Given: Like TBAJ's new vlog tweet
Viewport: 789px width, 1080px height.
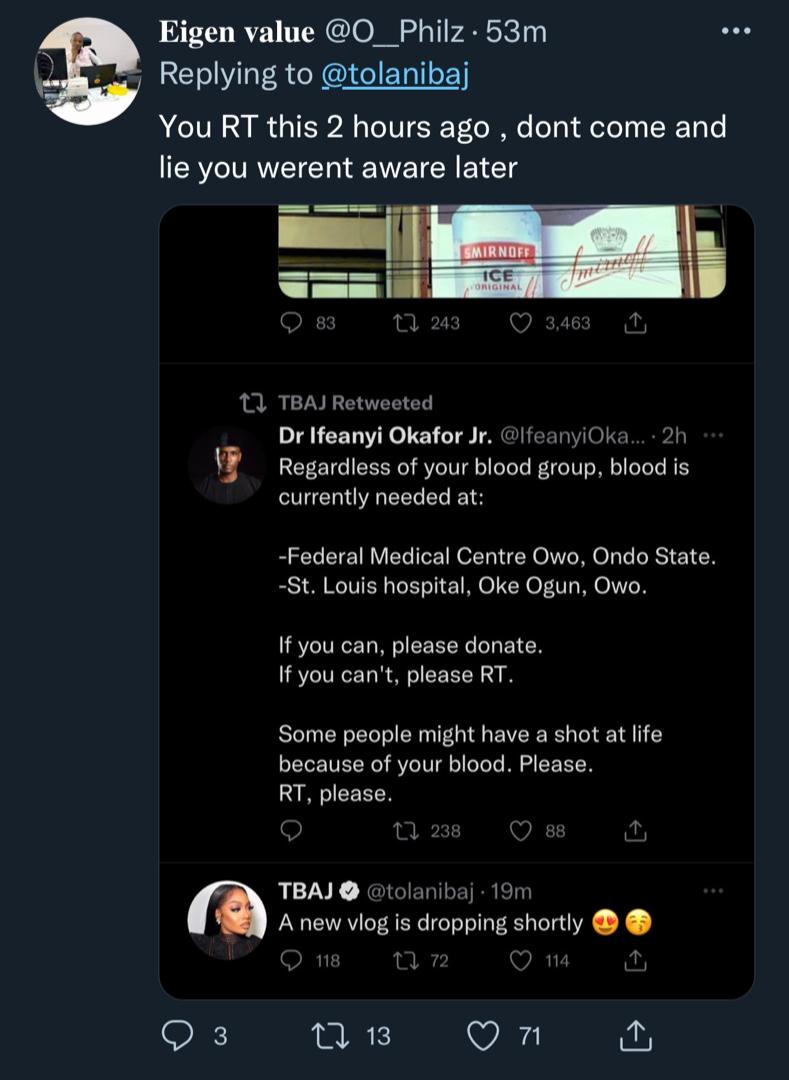Looking at the screenshot, I should point(521,960).
